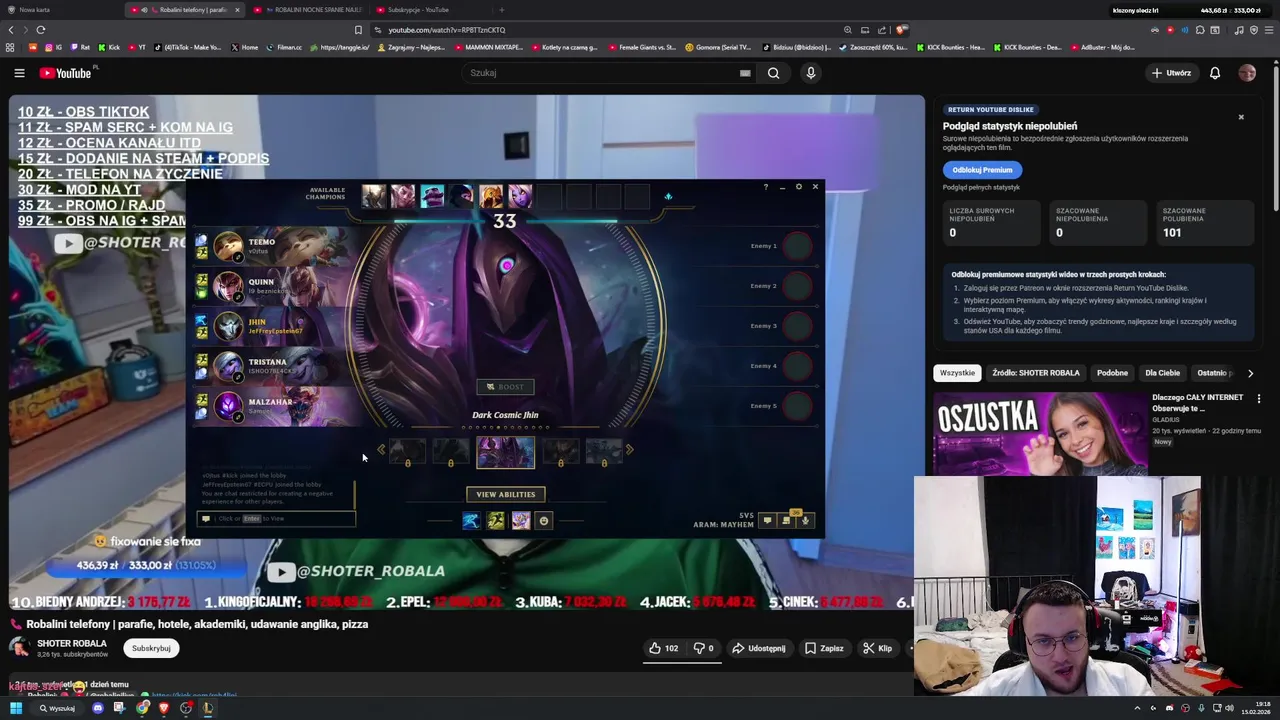This screenshot has width=1280, height=720.
Task: Select the Źródło: SHOTER ROBALA chip
Action: tap(1036, 373)
